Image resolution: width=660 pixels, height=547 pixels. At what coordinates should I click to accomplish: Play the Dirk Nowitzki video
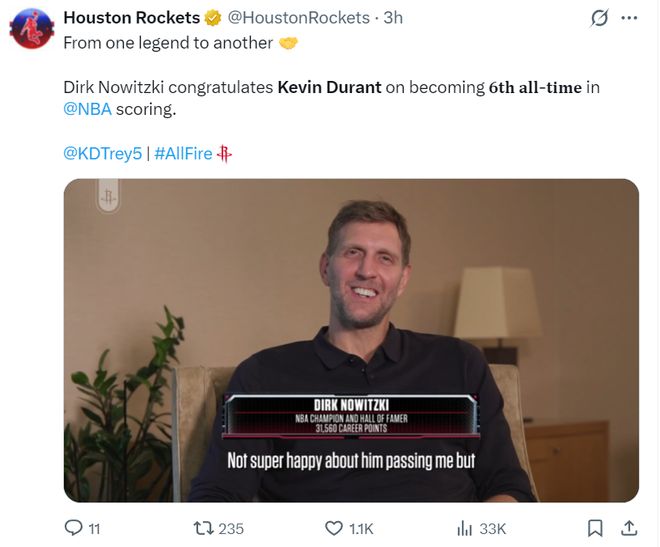point(351,340)
